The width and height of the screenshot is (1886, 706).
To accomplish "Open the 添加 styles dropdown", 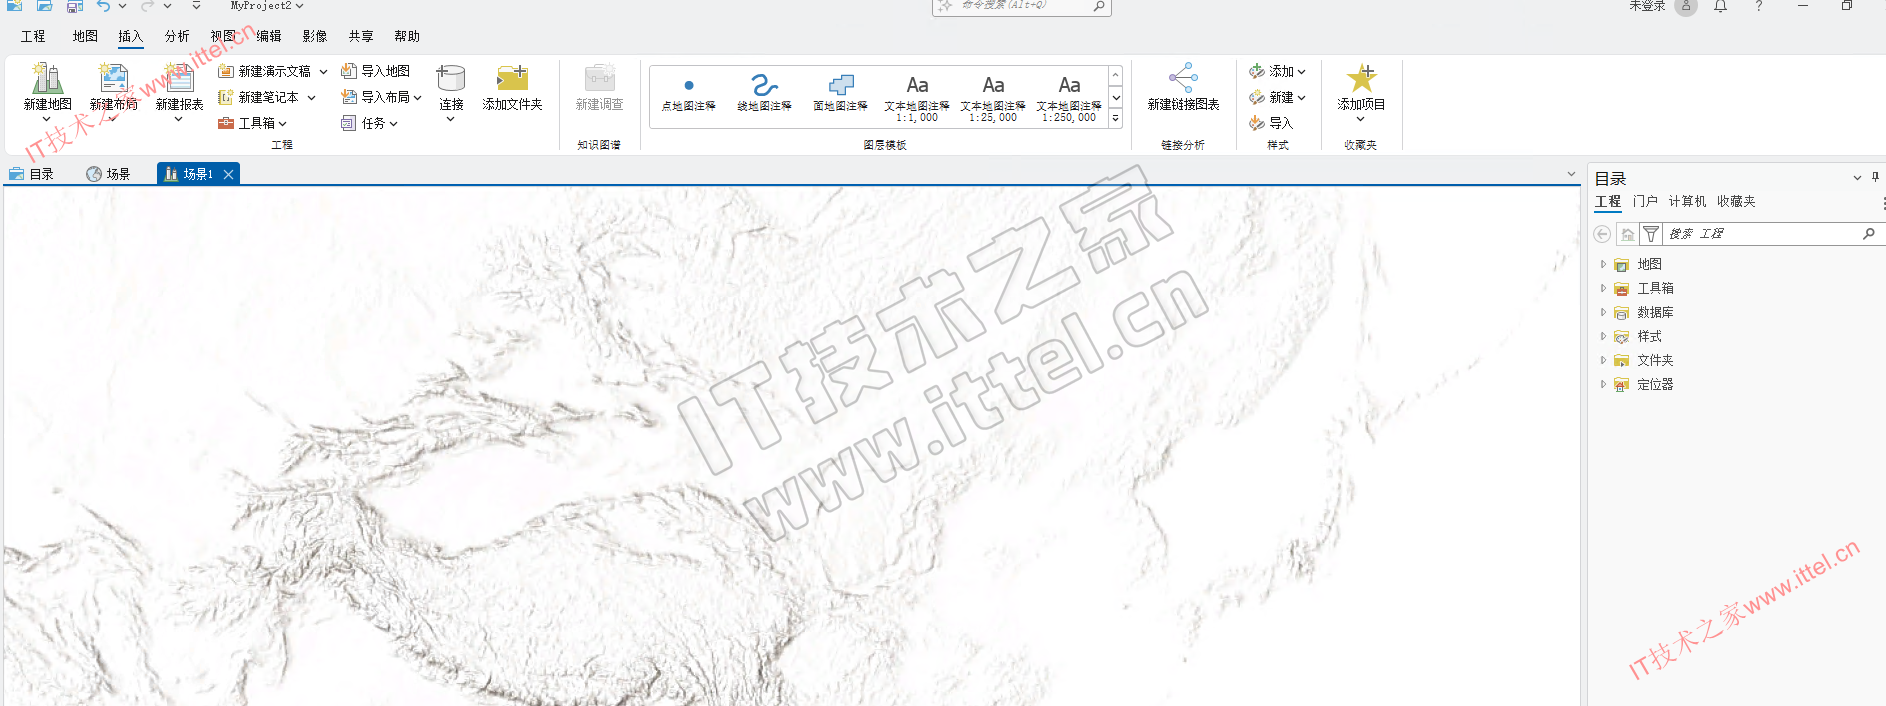I will point(1301,72).
